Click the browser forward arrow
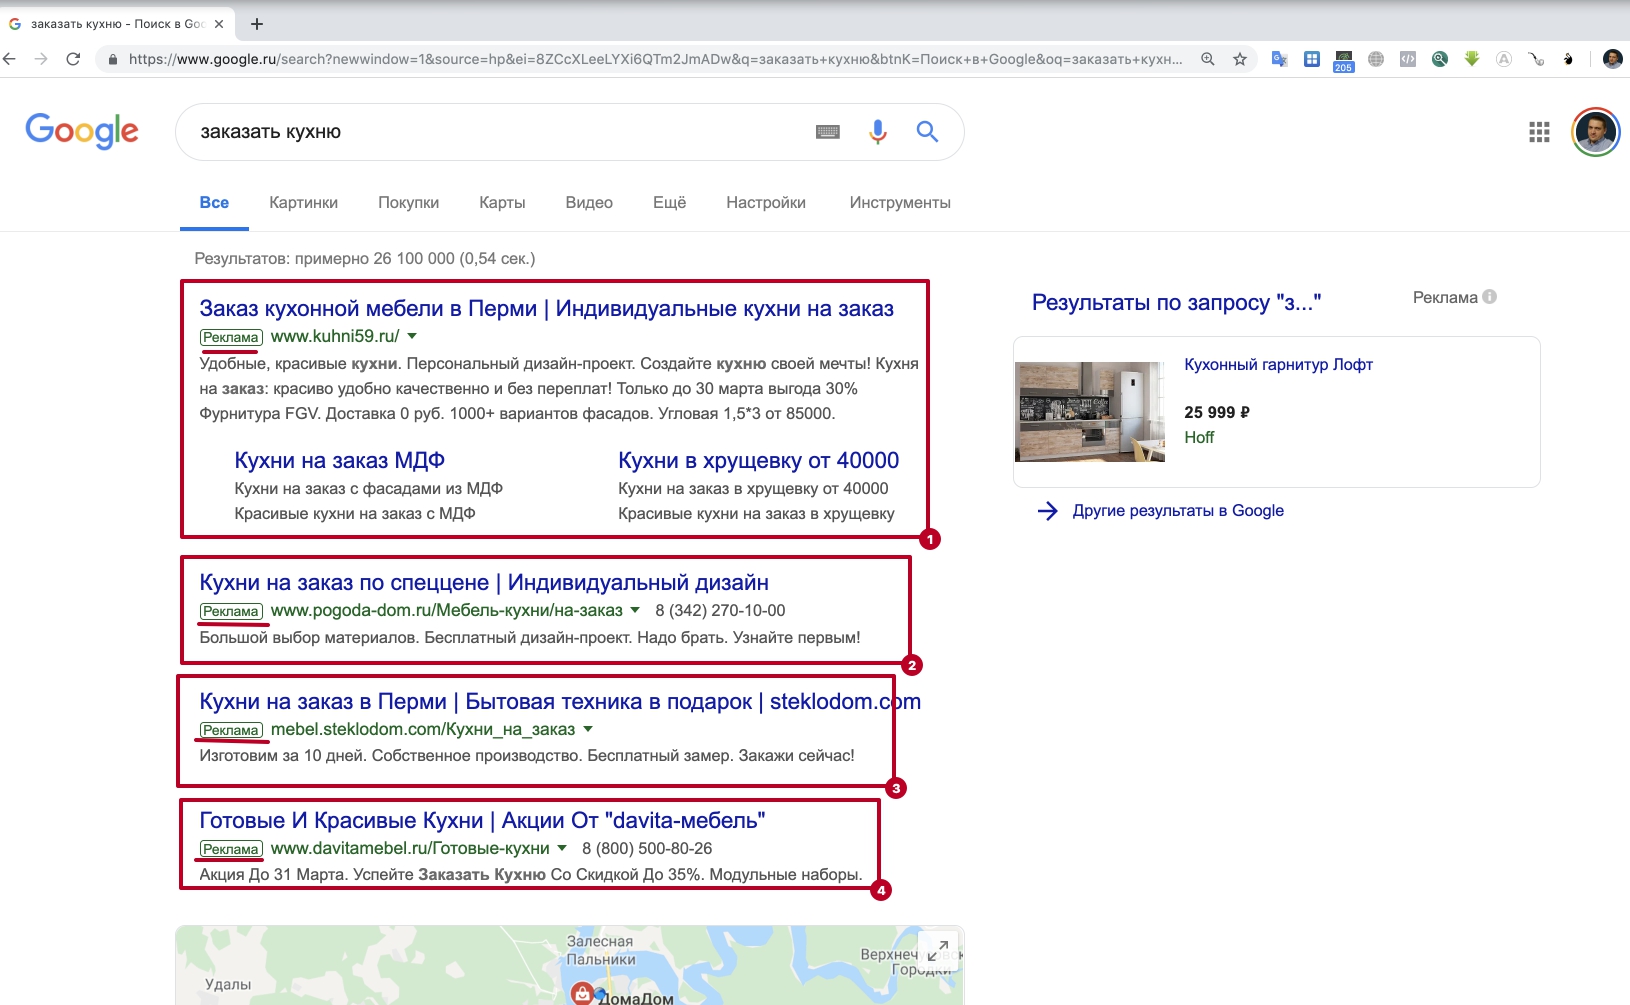The height and width of the screenshot is (1005, 1630). click(41, 59)
